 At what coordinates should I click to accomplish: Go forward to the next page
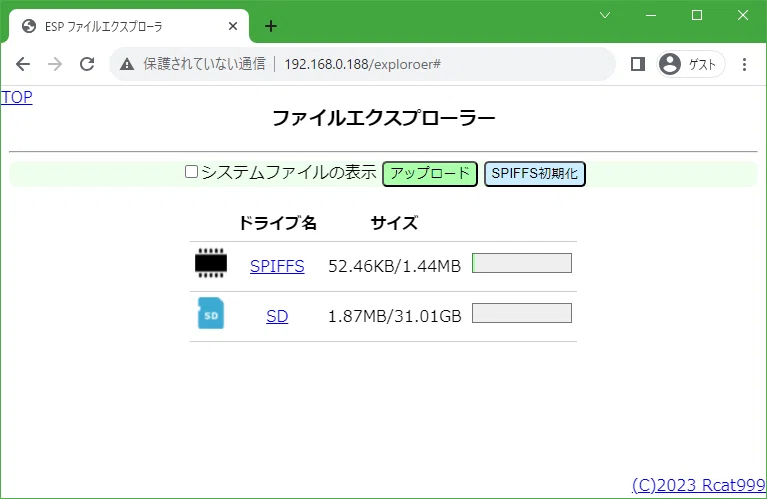pos(55,64)
